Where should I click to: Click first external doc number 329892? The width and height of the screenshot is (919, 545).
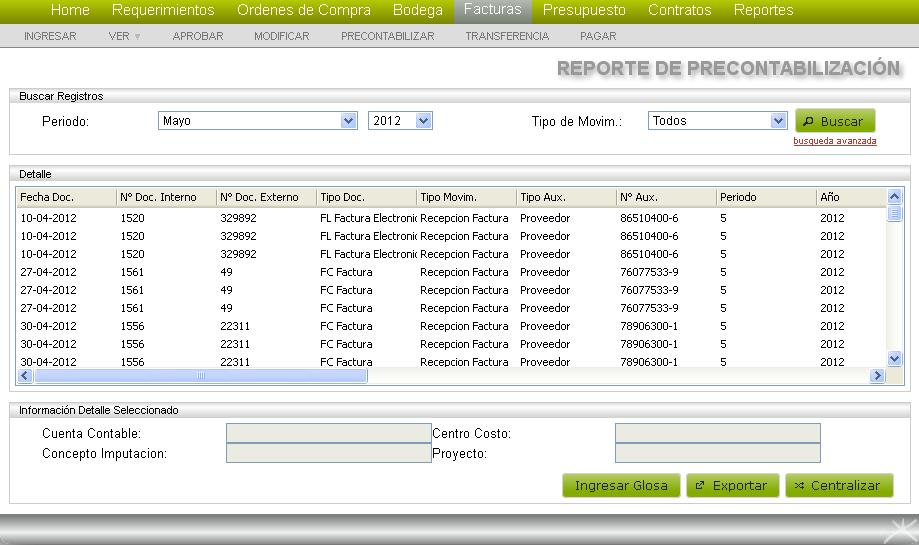238,218
